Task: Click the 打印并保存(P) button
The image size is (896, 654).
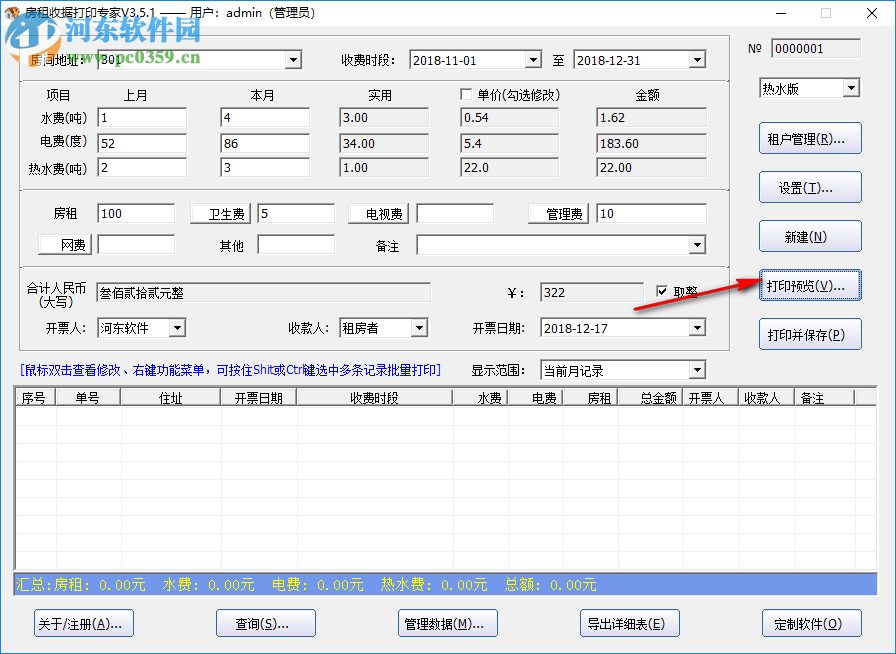Action: pyautogui.click(x=809, y=334)
